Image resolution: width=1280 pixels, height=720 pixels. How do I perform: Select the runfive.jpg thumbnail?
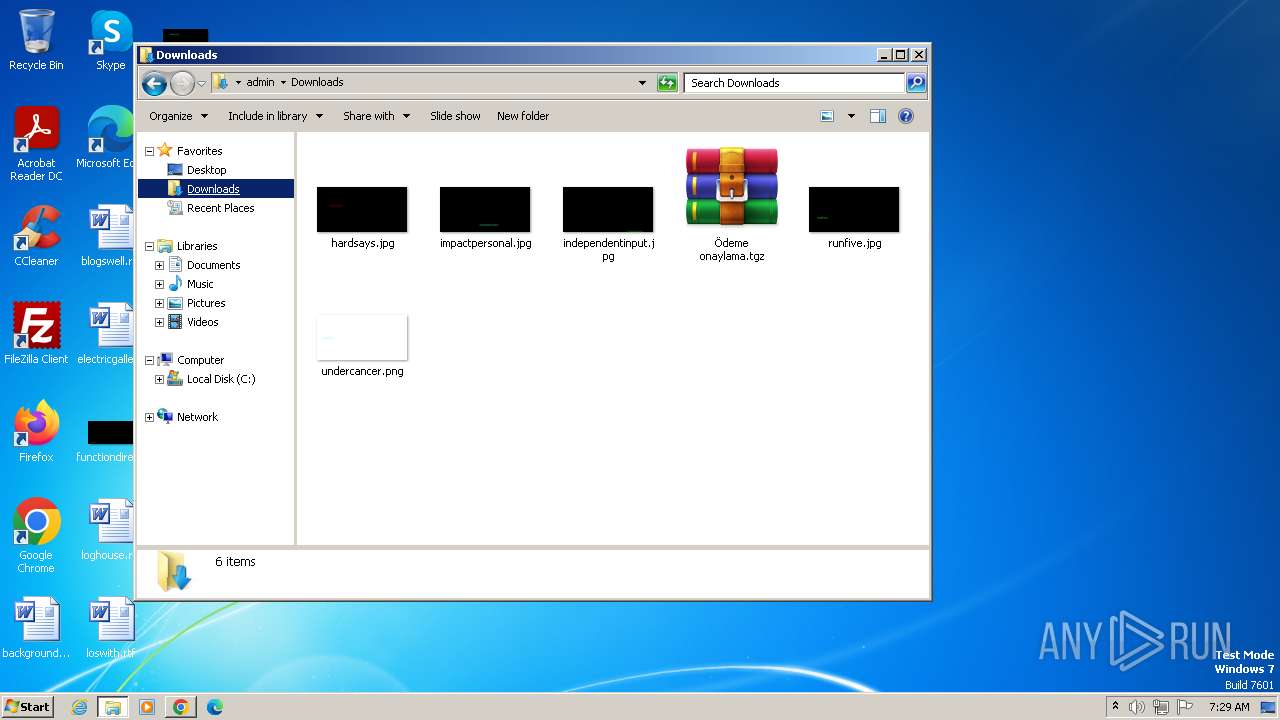pyautogui.click(x=854, y=209)
